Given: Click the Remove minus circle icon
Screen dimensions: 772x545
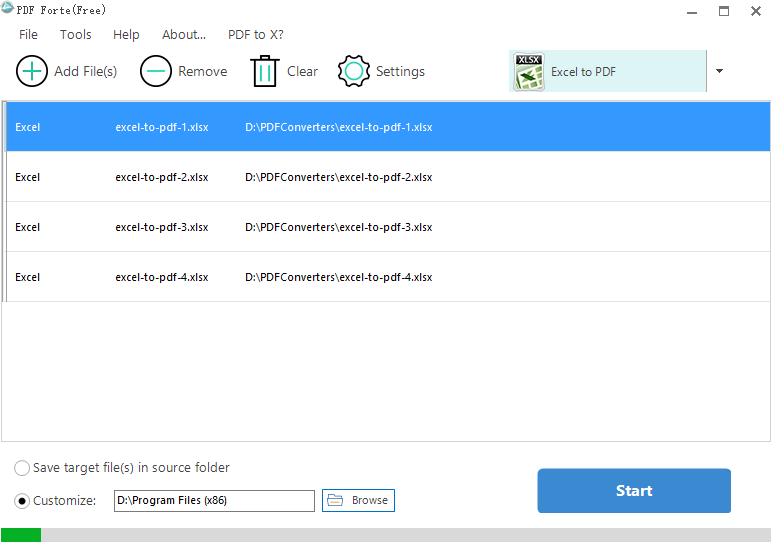Looking at the screenshot, I should pos(156,71).
